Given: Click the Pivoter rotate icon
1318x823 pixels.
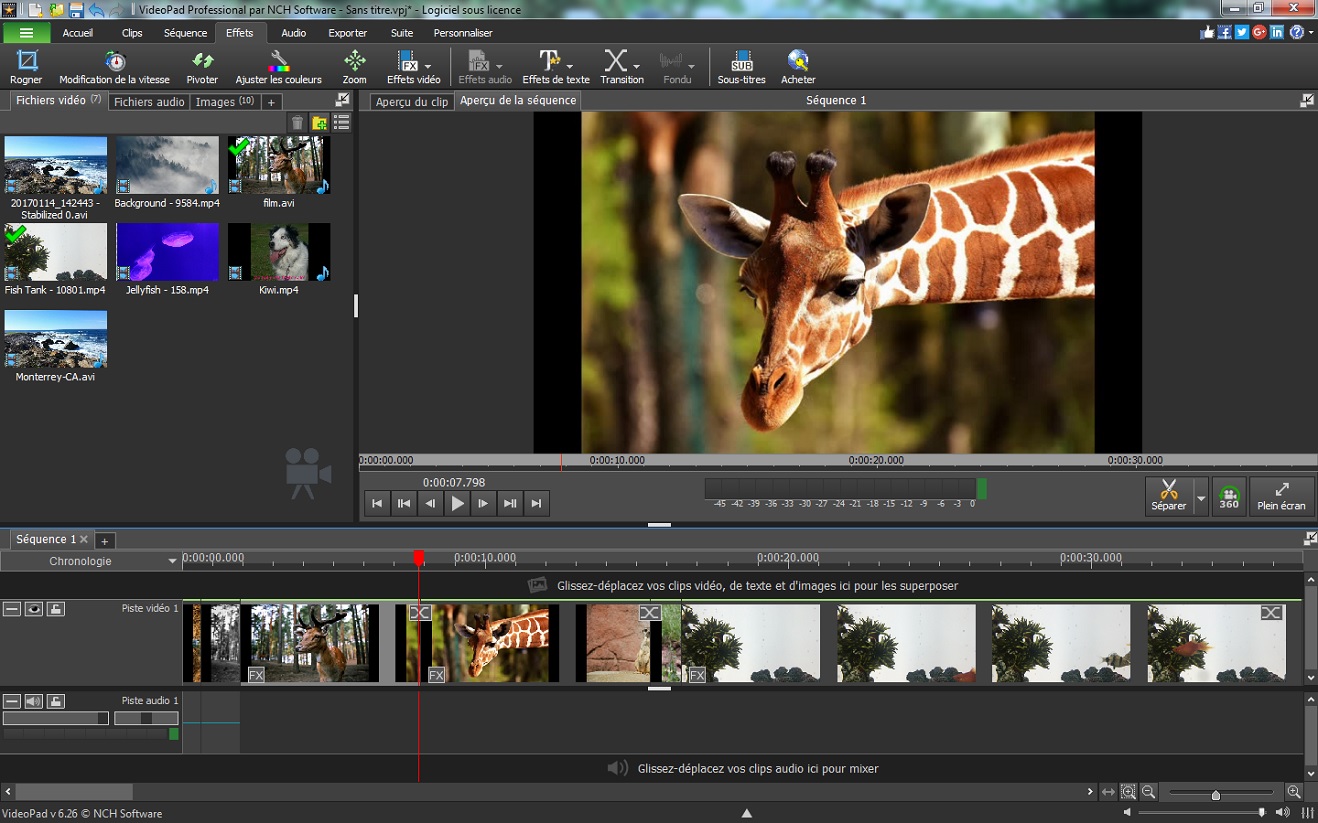Looking at the screenshot, I should 202,67.
